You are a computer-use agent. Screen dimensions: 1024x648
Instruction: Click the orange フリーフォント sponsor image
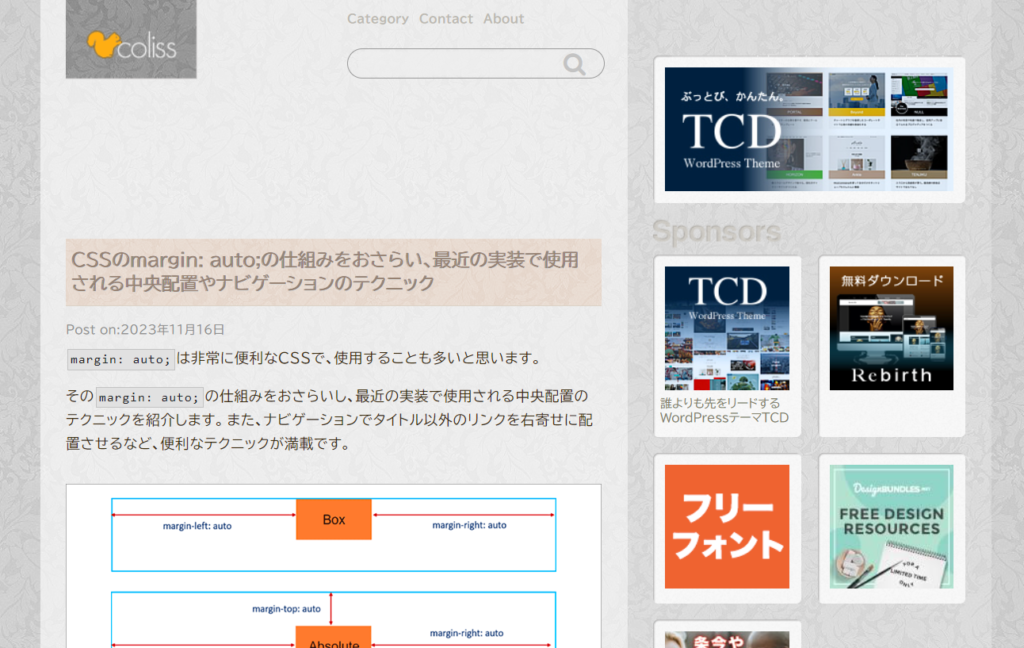(726, 526)
